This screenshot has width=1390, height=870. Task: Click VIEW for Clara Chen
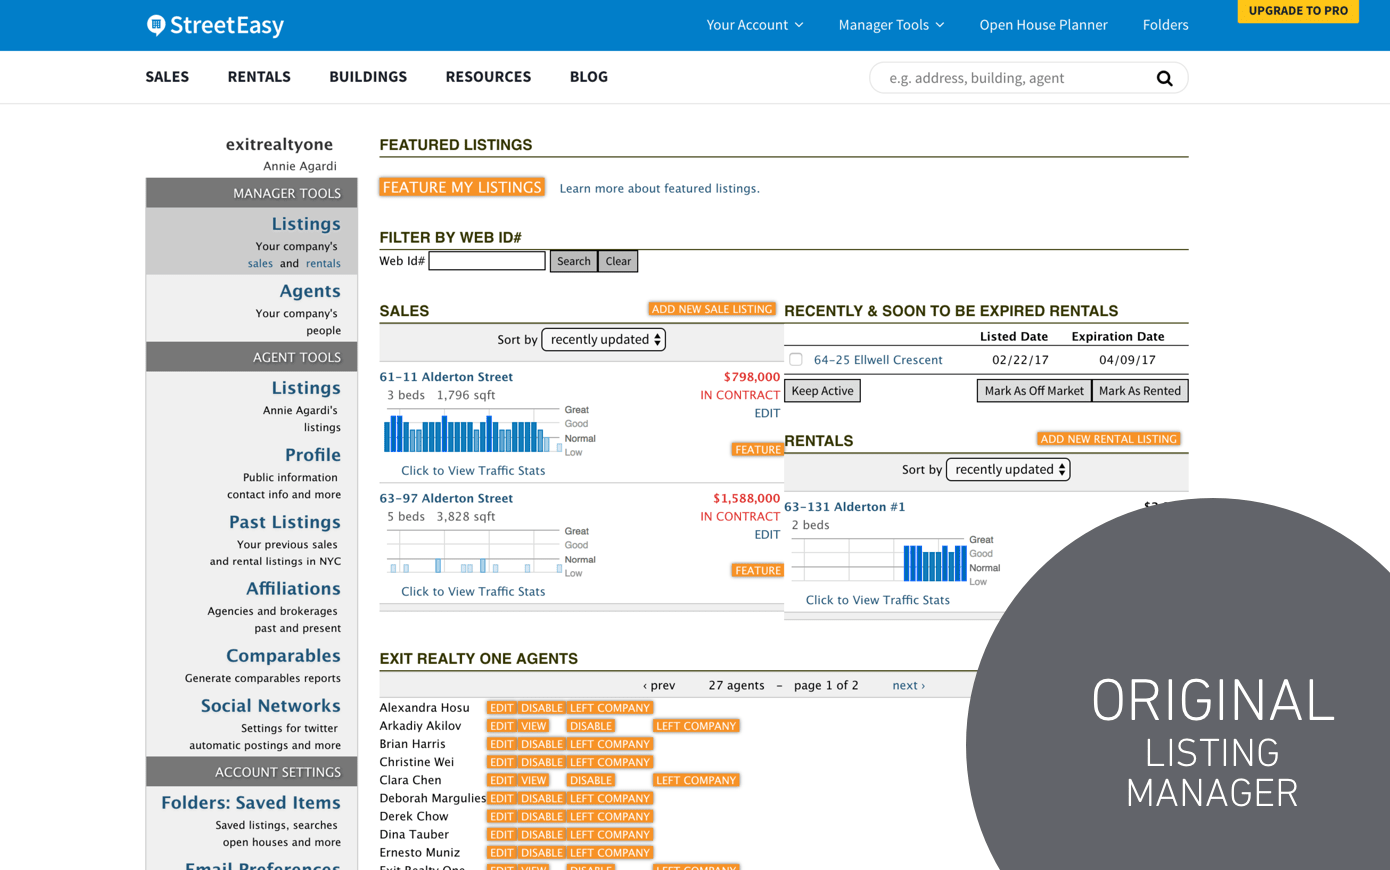tap(534, 780)
